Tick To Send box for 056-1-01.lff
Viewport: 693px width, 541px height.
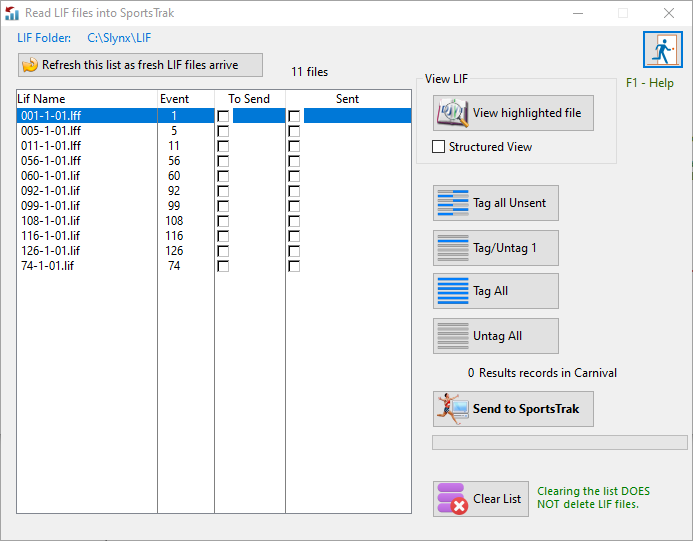223,161
